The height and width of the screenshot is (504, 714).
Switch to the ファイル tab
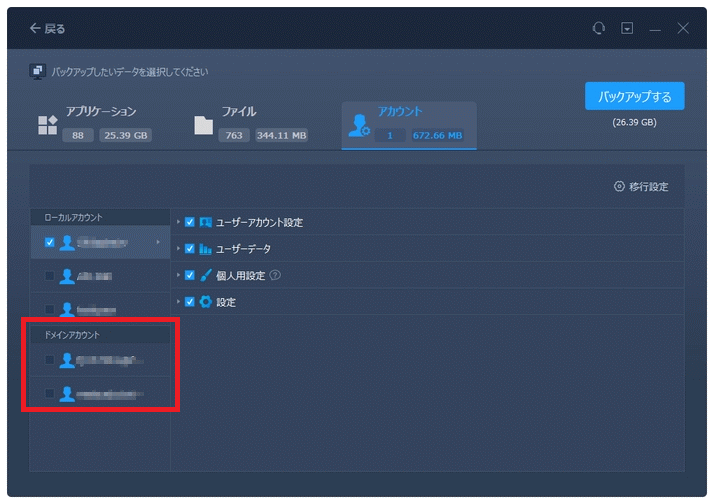point(252,124)
